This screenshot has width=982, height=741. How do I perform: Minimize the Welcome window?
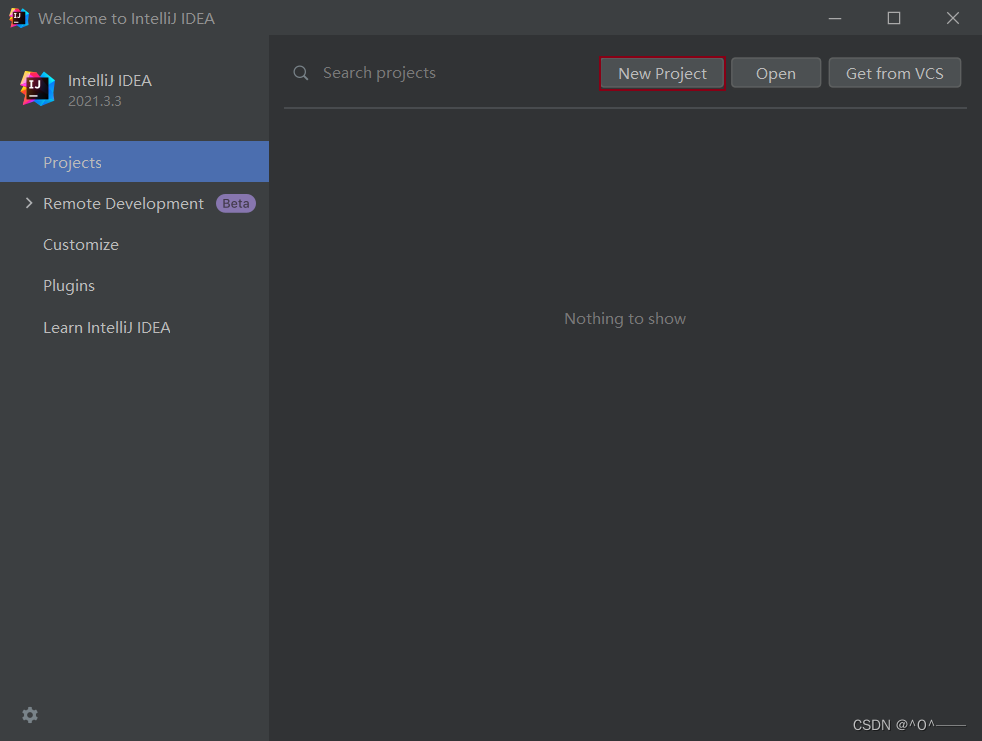pos(835,18)
